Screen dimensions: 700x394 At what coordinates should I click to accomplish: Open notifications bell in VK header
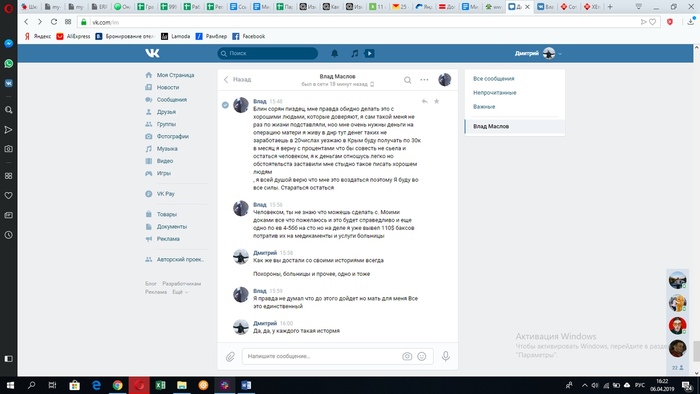334,54
